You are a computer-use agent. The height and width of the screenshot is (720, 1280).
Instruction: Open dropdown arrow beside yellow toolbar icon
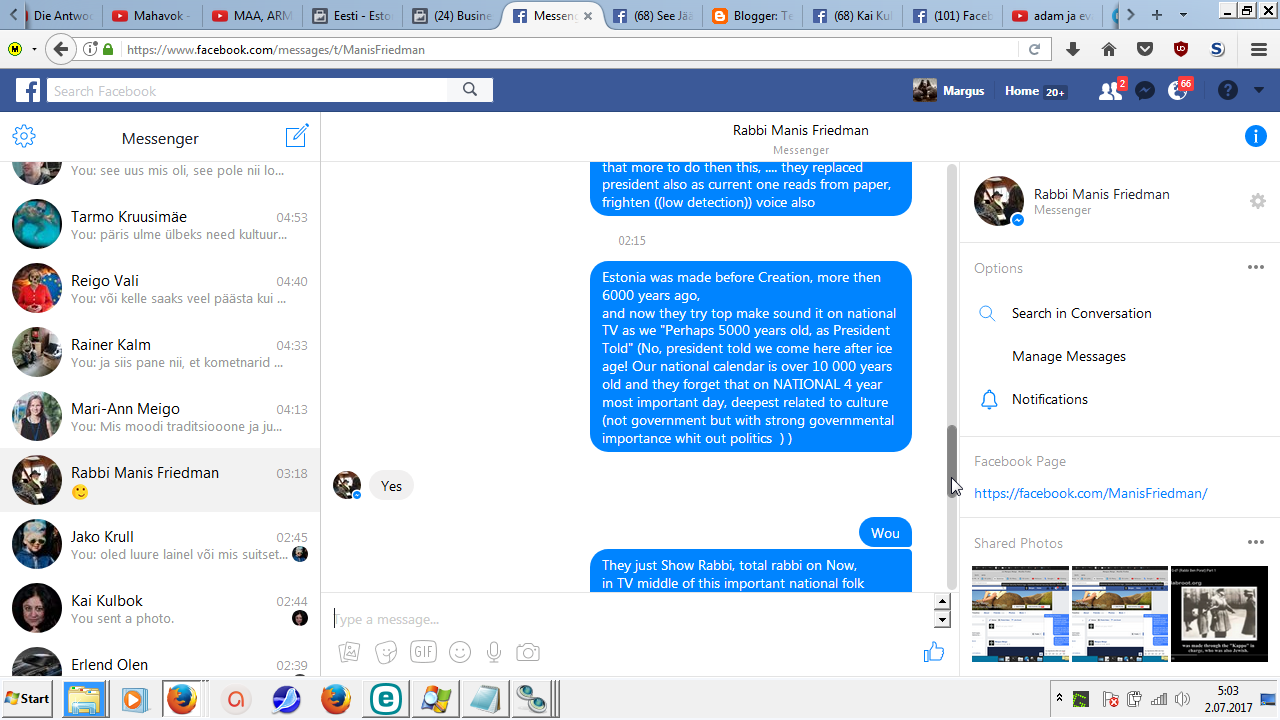click(x=34, y=49)
